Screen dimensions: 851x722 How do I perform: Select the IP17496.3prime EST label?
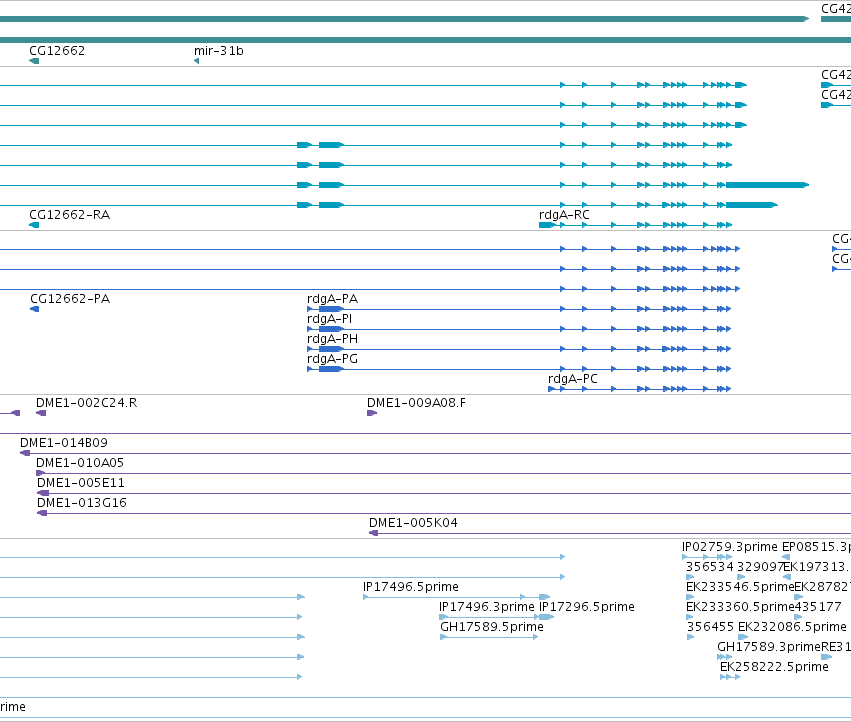click(487, 607)
